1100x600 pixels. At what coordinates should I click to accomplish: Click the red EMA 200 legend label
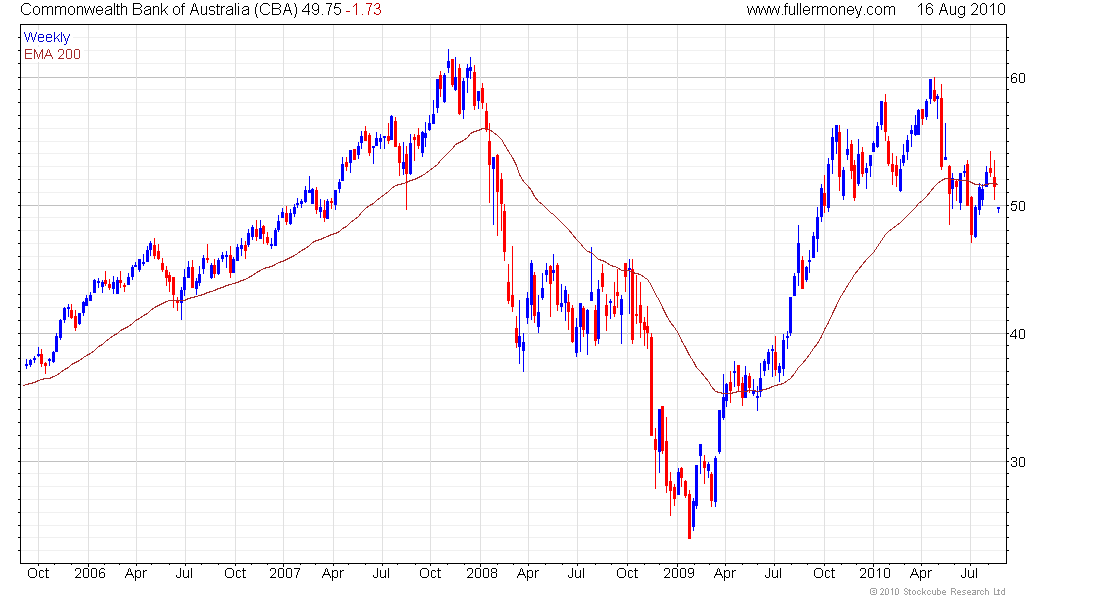click(x=52, y=54)
